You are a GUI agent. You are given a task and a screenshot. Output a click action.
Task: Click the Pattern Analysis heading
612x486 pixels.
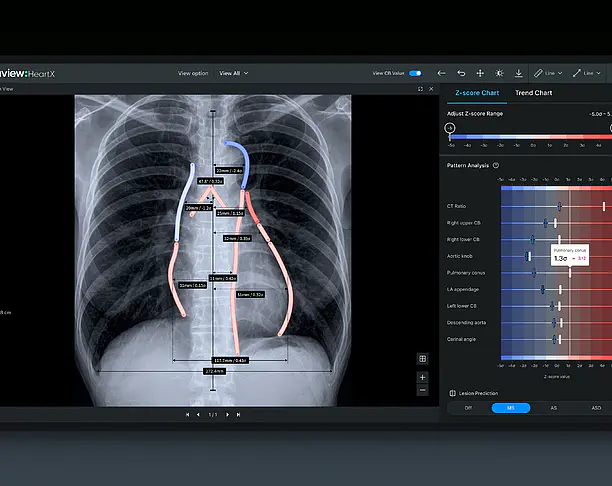point(468,166)
